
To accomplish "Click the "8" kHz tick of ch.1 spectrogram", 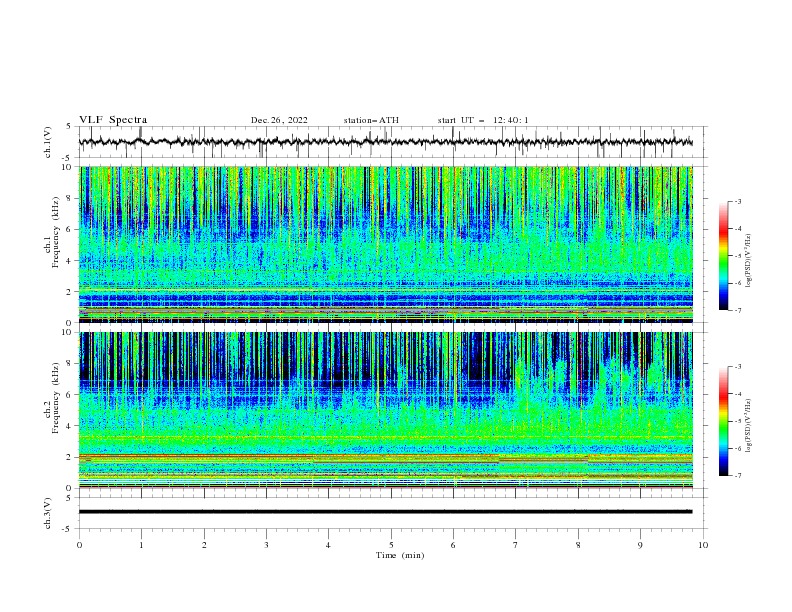I will (x=69, y=198).
